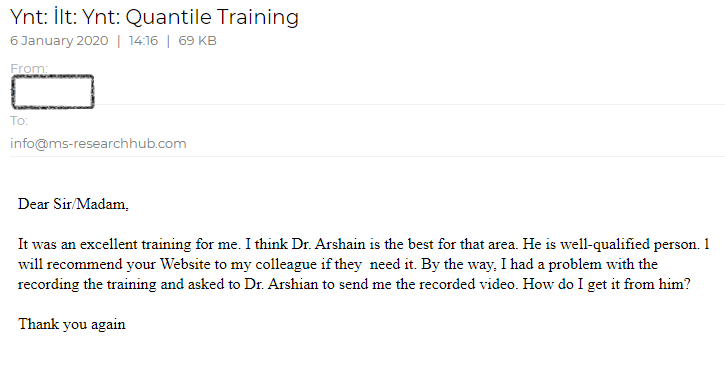Click the '69 KB' message size
Screen dimensions: 725x373
197,41
